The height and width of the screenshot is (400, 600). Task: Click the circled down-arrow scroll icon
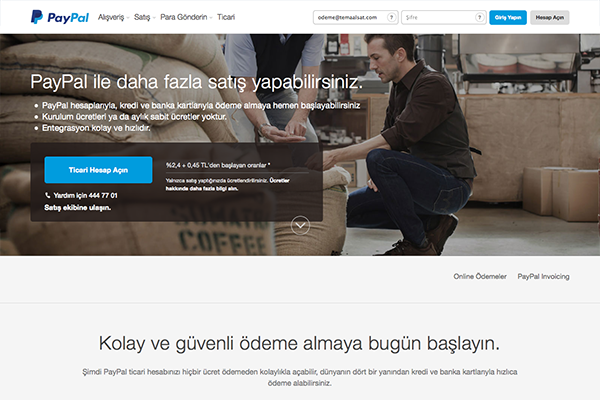coord(300,225)
